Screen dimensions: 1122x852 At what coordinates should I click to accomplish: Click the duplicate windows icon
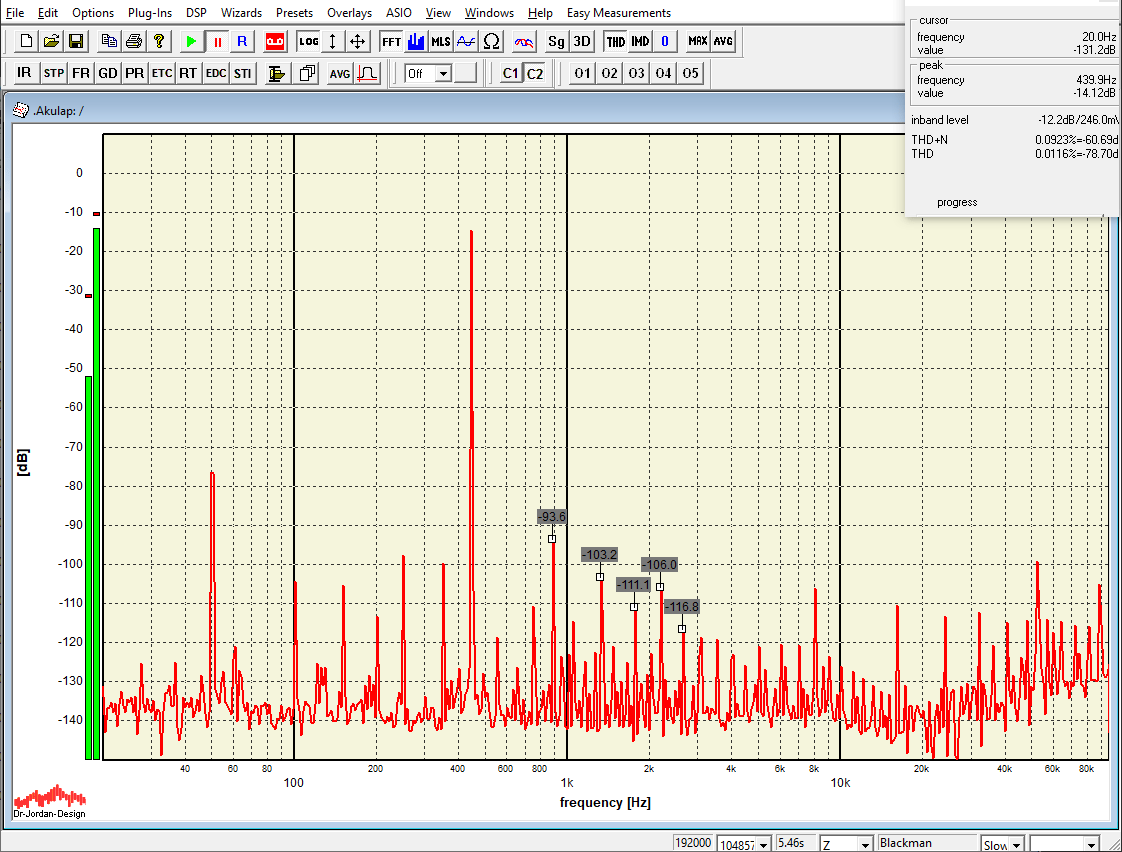(308, 73)
